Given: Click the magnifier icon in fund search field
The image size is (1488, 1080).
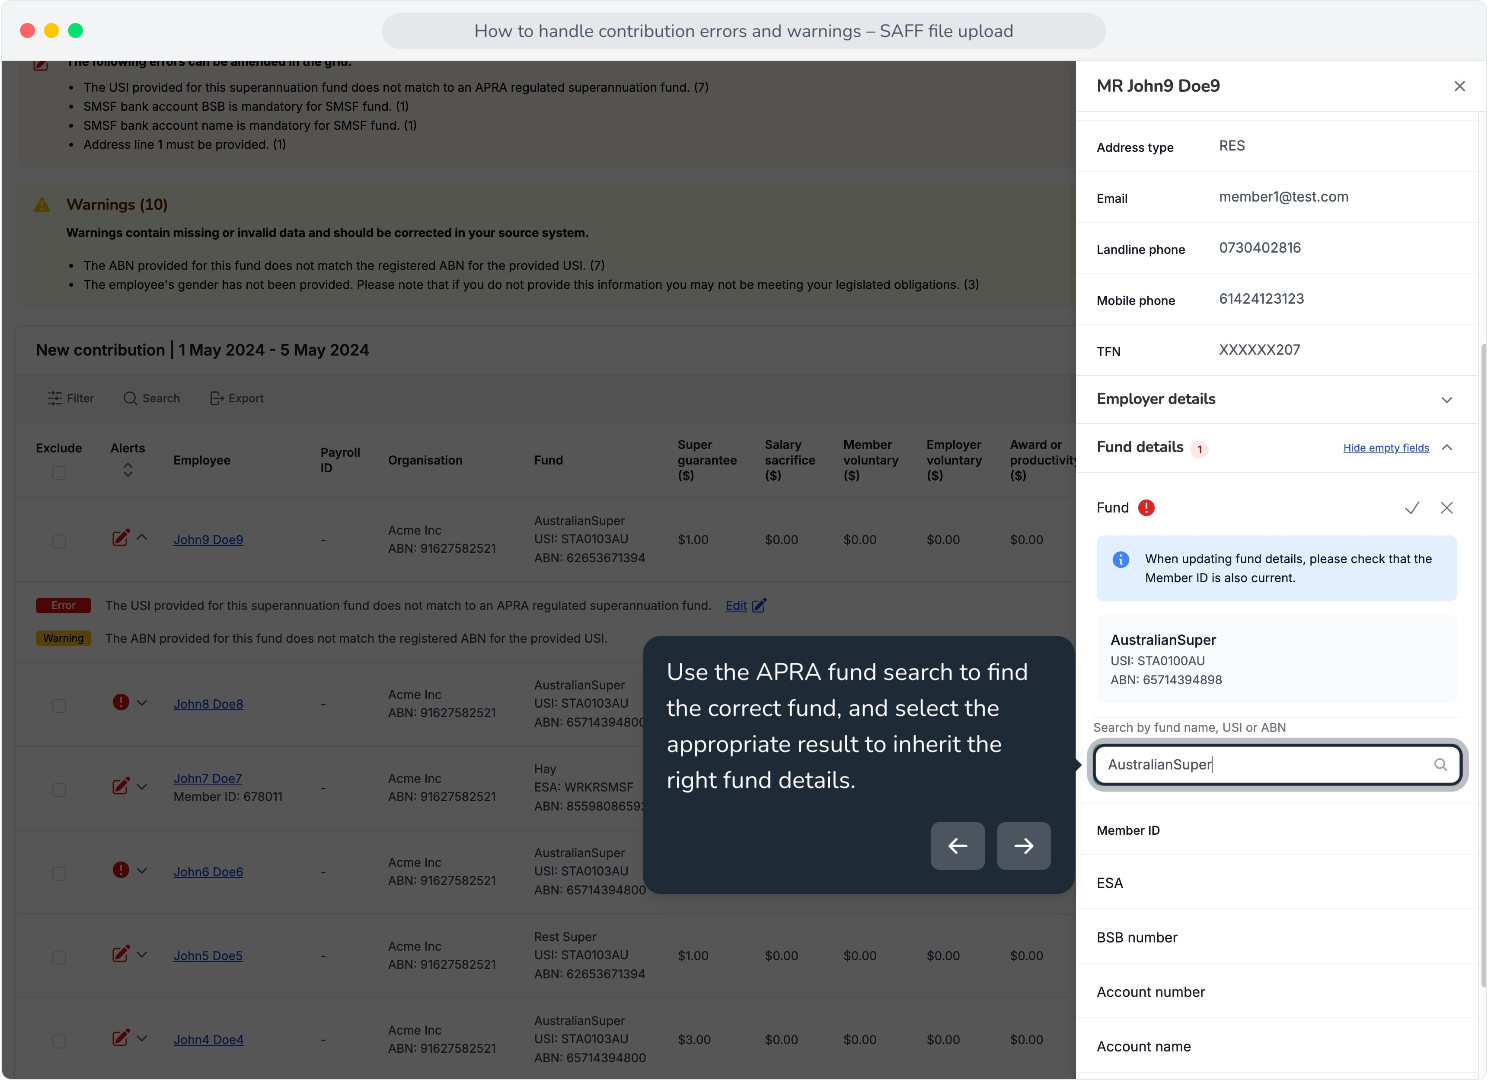Looking at the screenshot, I should click(x=1441, y=765).
